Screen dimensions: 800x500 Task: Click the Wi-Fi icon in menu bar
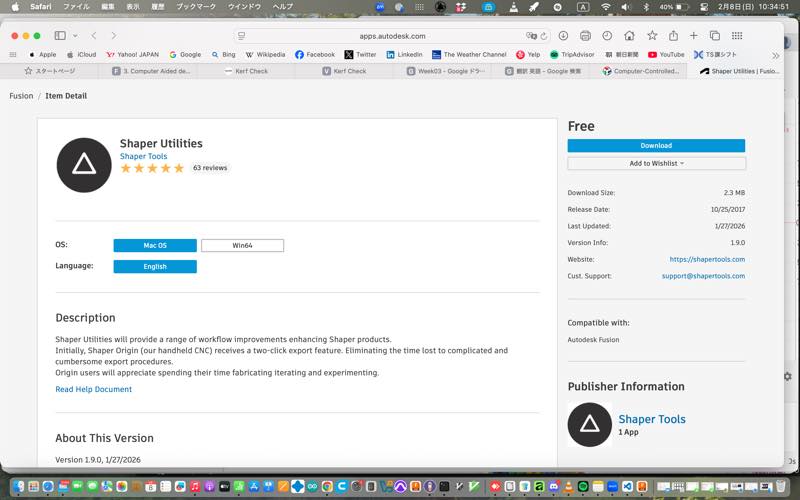[x=606, y=7]
